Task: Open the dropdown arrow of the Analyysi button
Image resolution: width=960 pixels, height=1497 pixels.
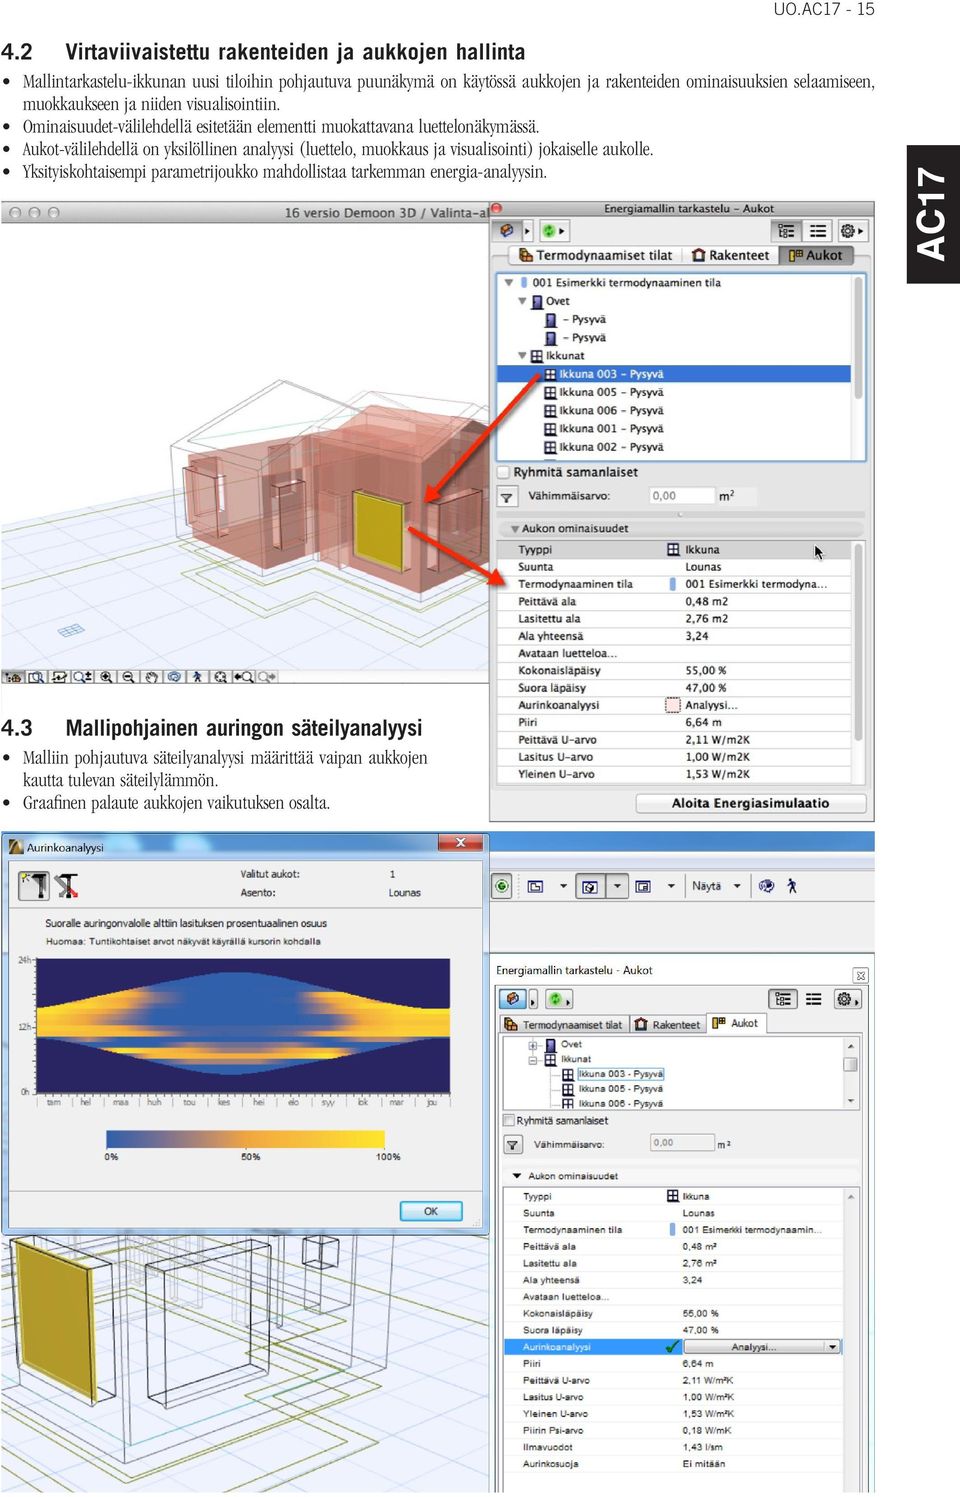Action: (x=831, y=1347)
